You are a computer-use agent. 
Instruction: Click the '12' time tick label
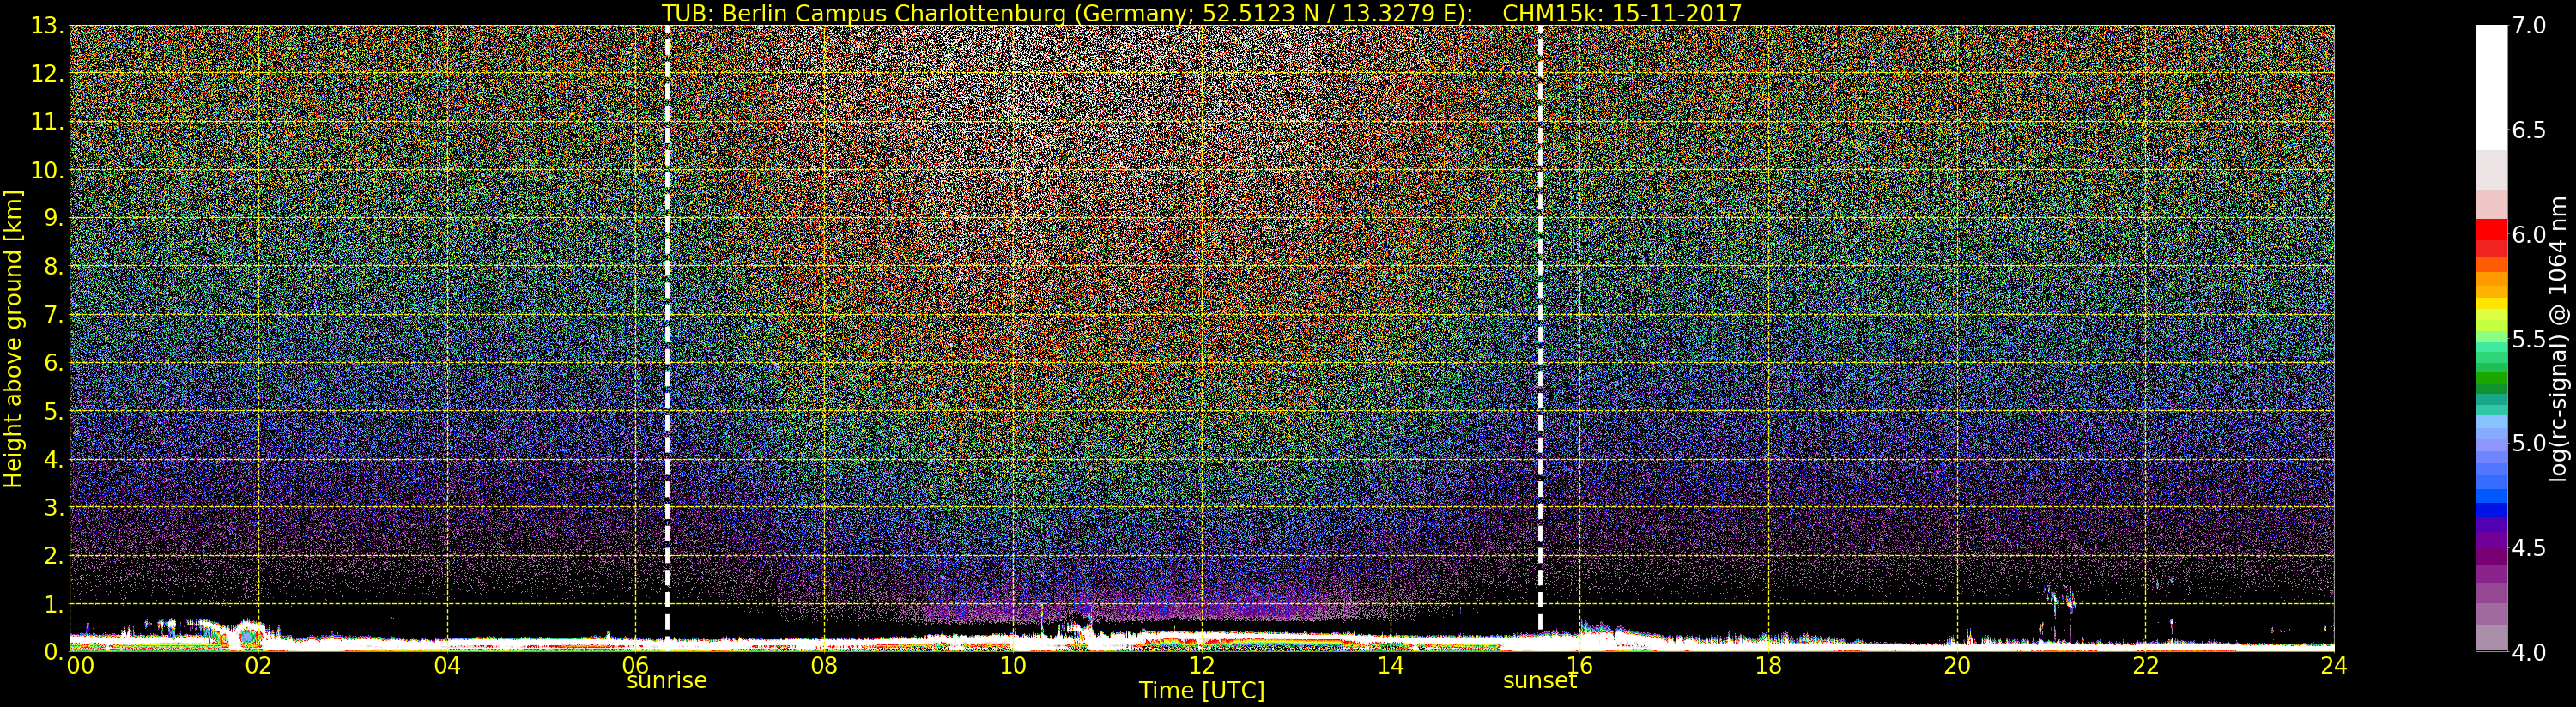[1202, 666]
